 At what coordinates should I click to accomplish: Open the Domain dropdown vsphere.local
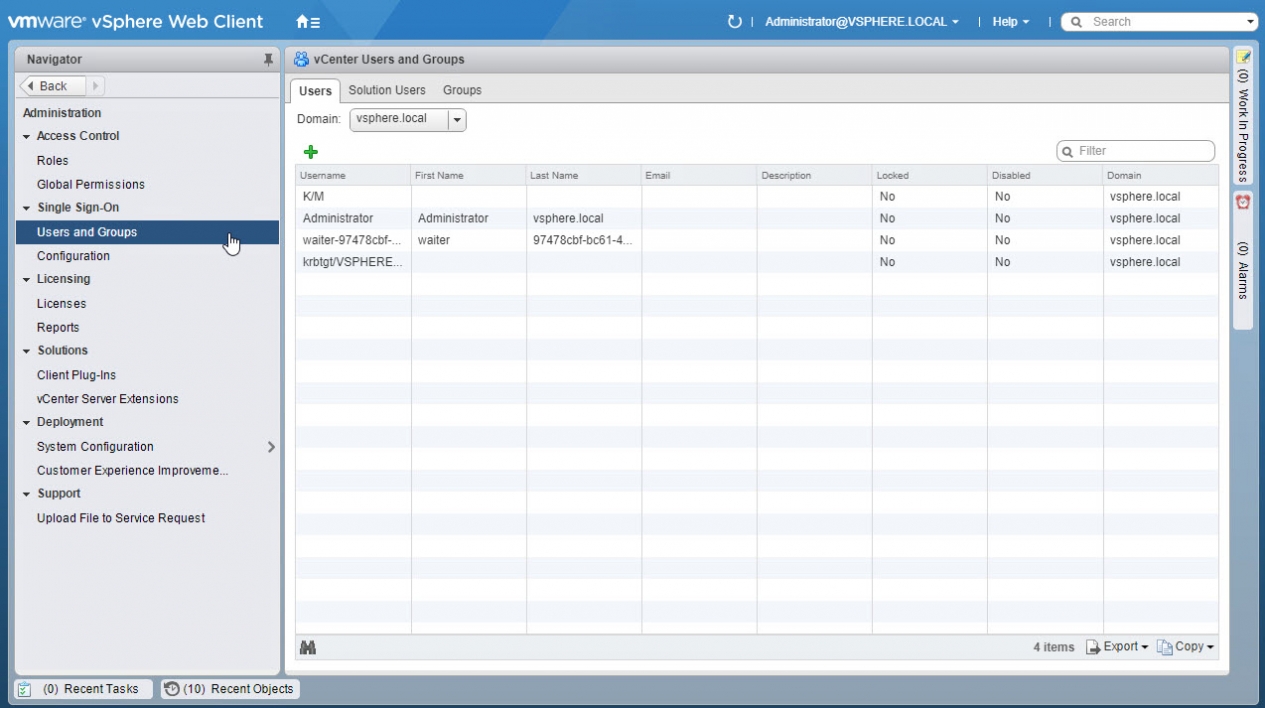[x=457, y=119]
